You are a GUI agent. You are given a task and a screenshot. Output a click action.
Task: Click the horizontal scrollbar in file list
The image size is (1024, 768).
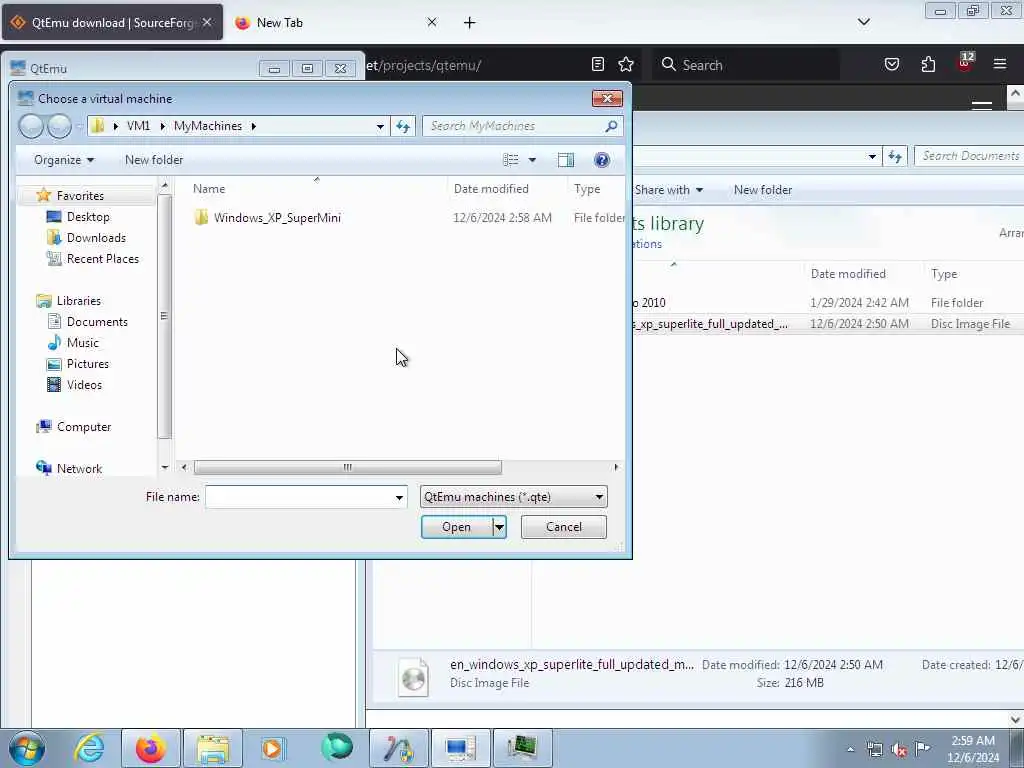[x=347, y=468]
